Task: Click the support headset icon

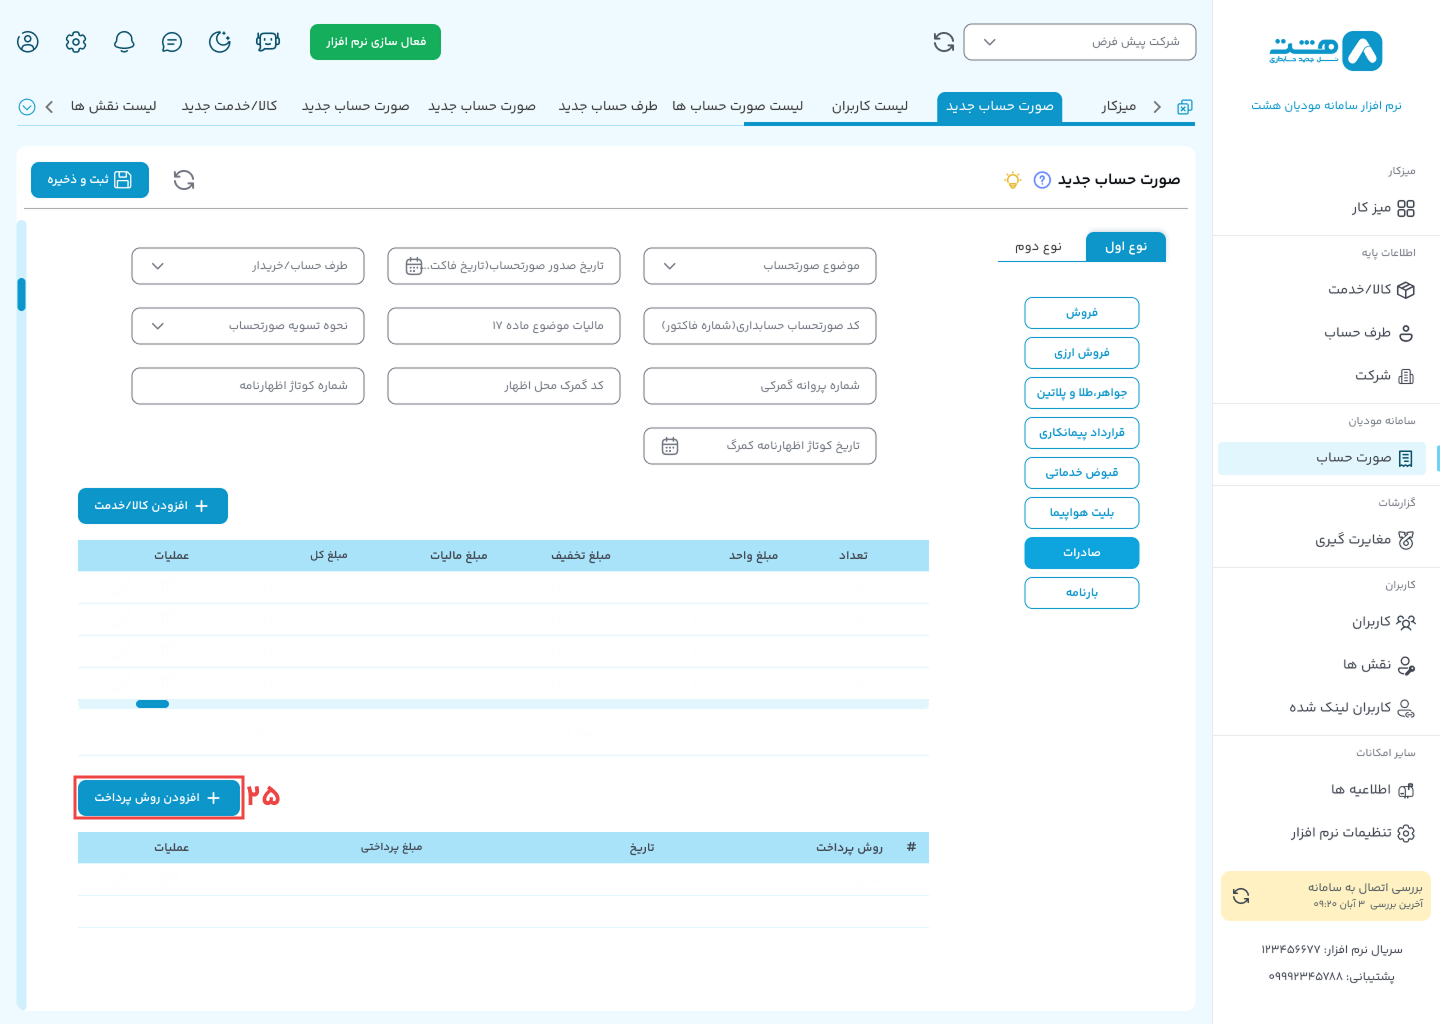Action: [267, 42]
